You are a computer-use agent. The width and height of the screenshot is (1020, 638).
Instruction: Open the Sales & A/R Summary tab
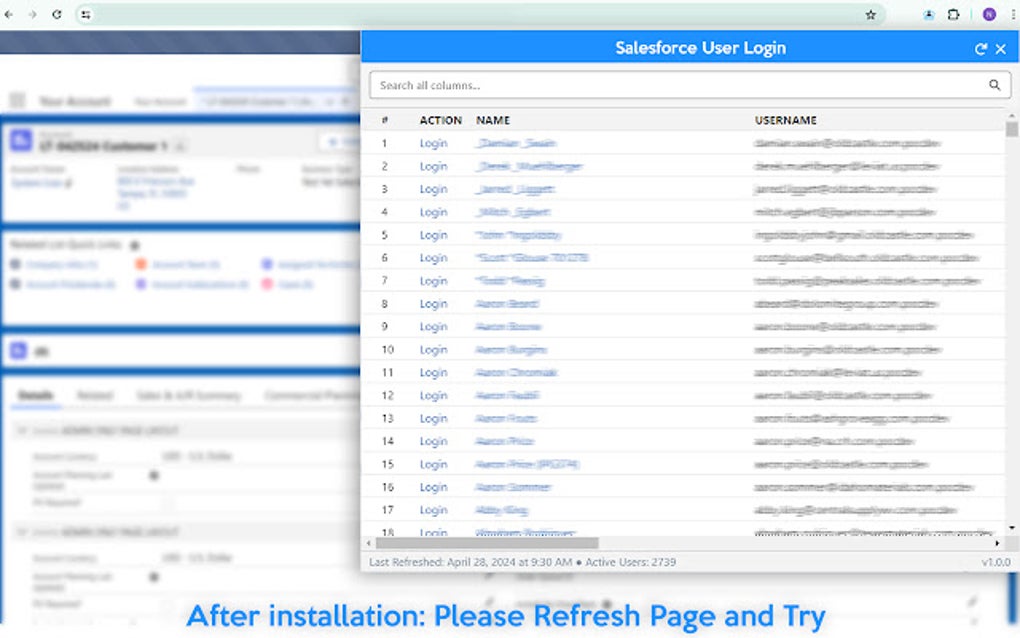(x=190, y=395)
